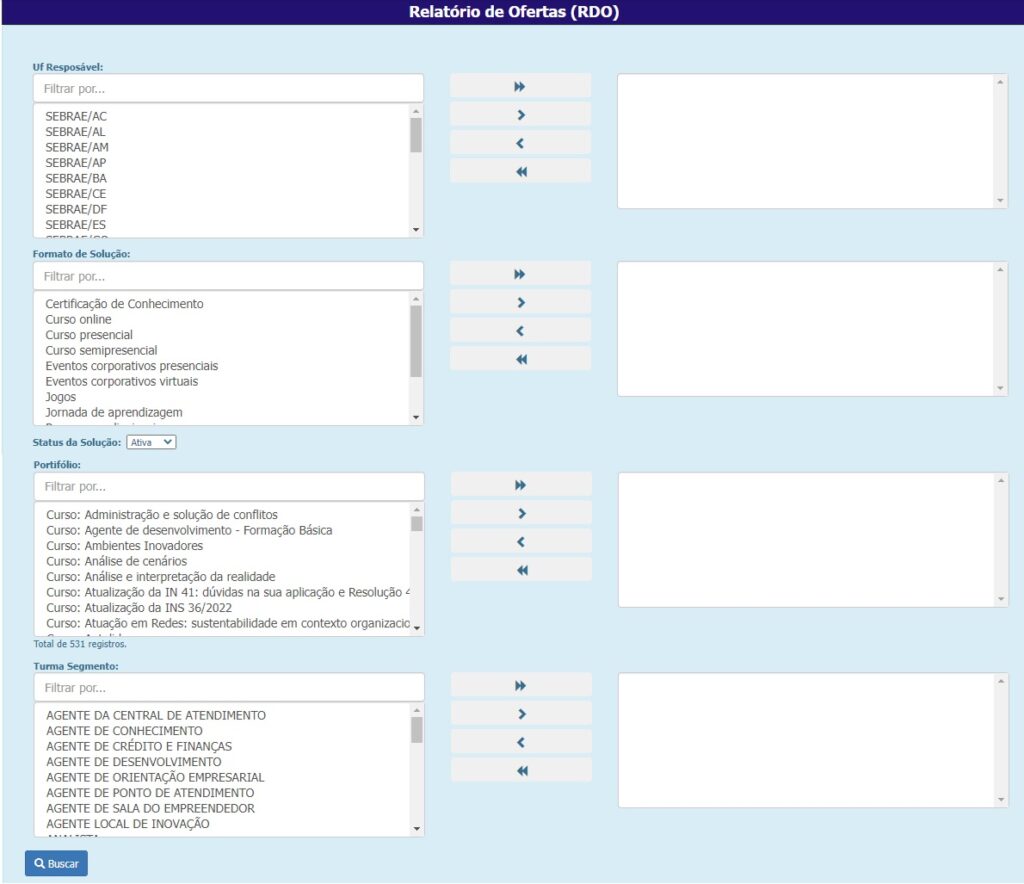Remove all selected Uf Resposável items
Screen dimensions: 1024x884
click(520, 172)
